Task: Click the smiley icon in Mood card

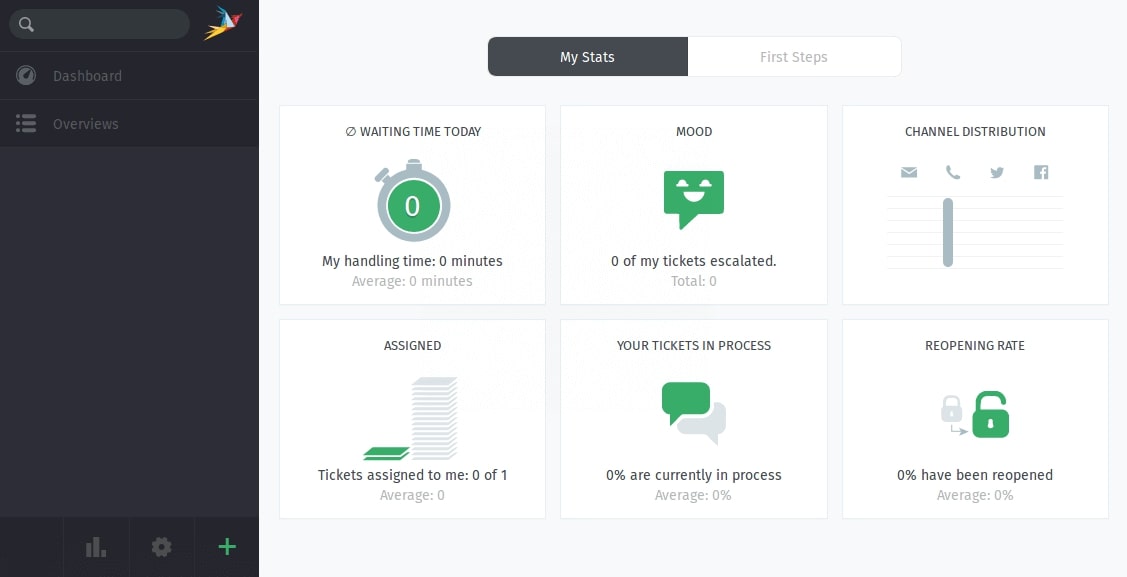Action: (693, 197)
